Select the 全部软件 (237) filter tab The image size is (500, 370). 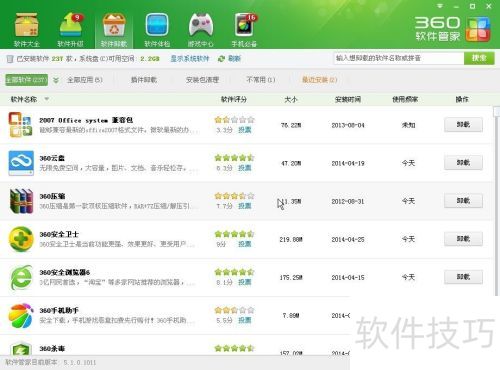pyautogui.click(x=26, y=80)
